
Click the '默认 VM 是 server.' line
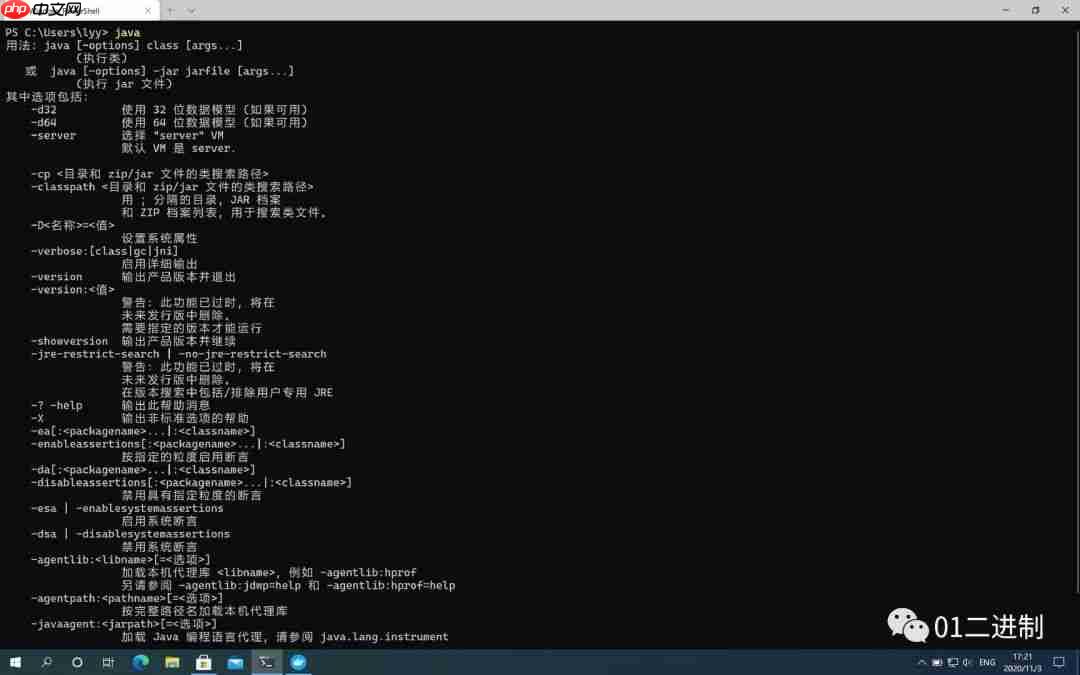pos(178,148)
